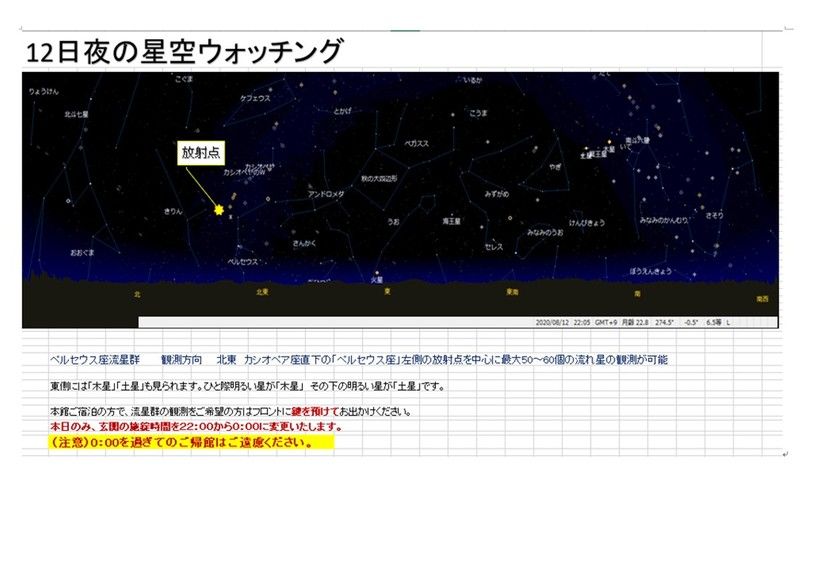Click the 海王星 planet label
815x576 pixels.
(x=452, y=221)
